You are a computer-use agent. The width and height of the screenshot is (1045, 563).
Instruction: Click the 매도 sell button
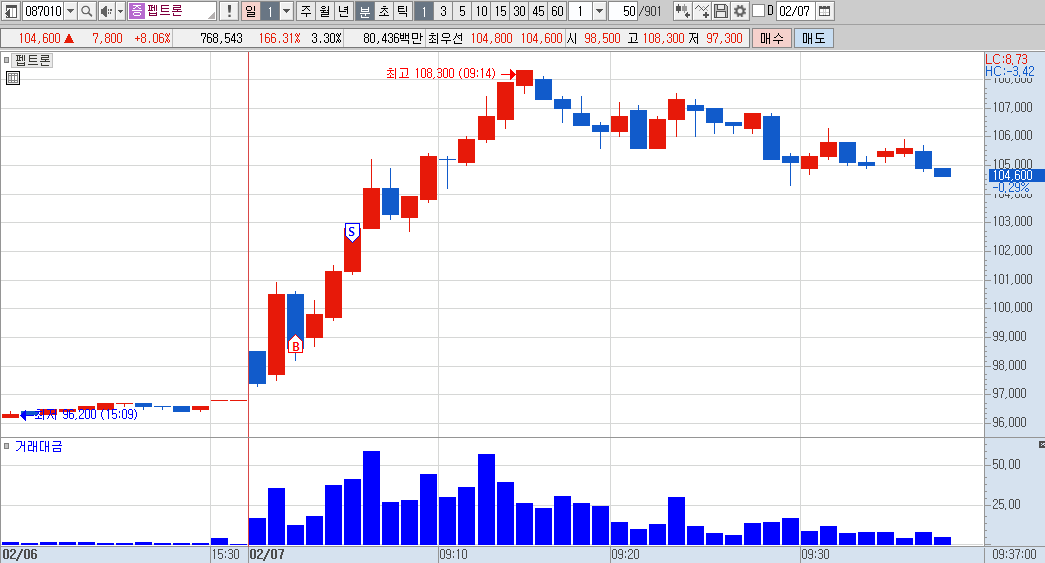pyautogui.click(x=814, y=38)
